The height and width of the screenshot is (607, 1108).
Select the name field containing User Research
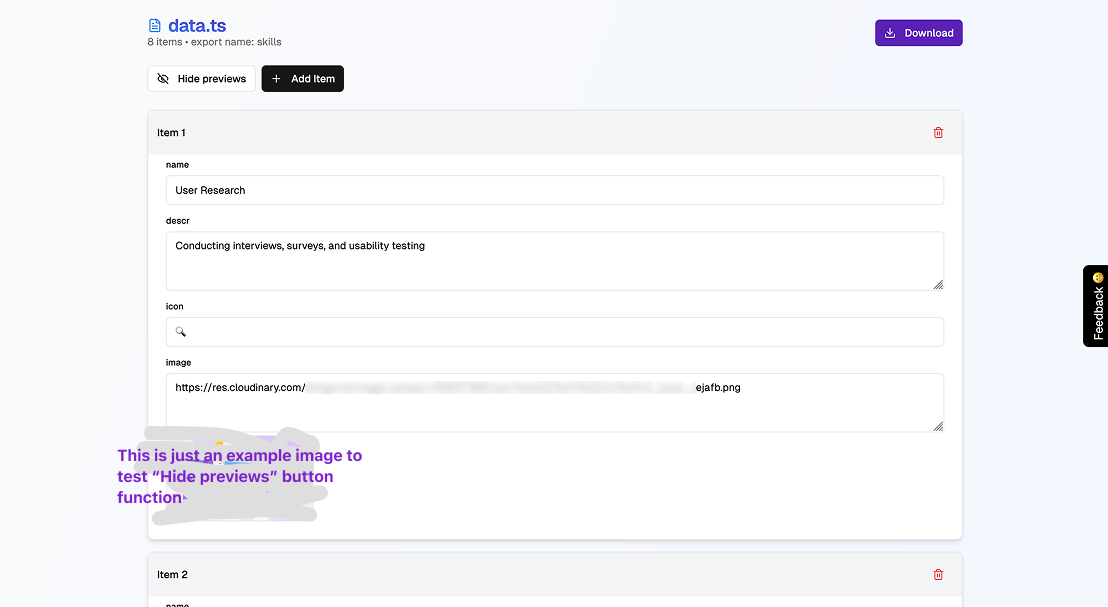[554, 189]
